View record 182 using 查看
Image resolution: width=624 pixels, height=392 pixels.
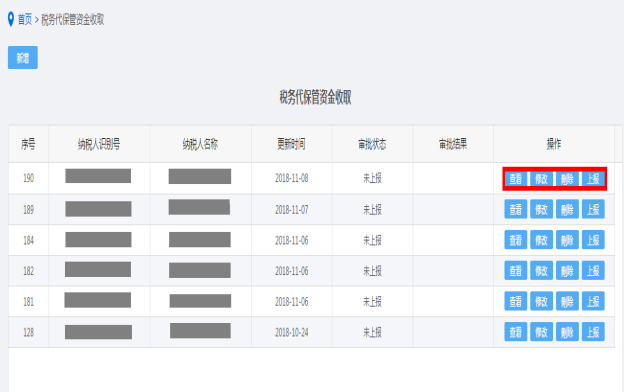tap(516, 271)
